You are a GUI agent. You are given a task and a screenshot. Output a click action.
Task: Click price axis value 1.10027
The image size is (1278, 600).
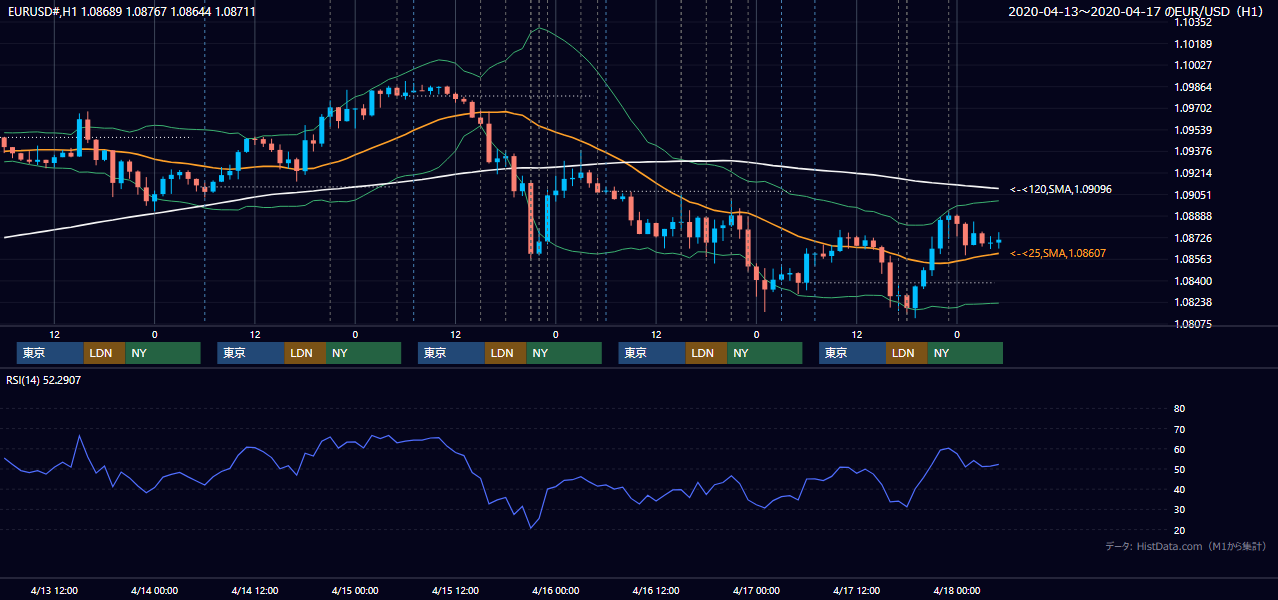[1193, 65]
